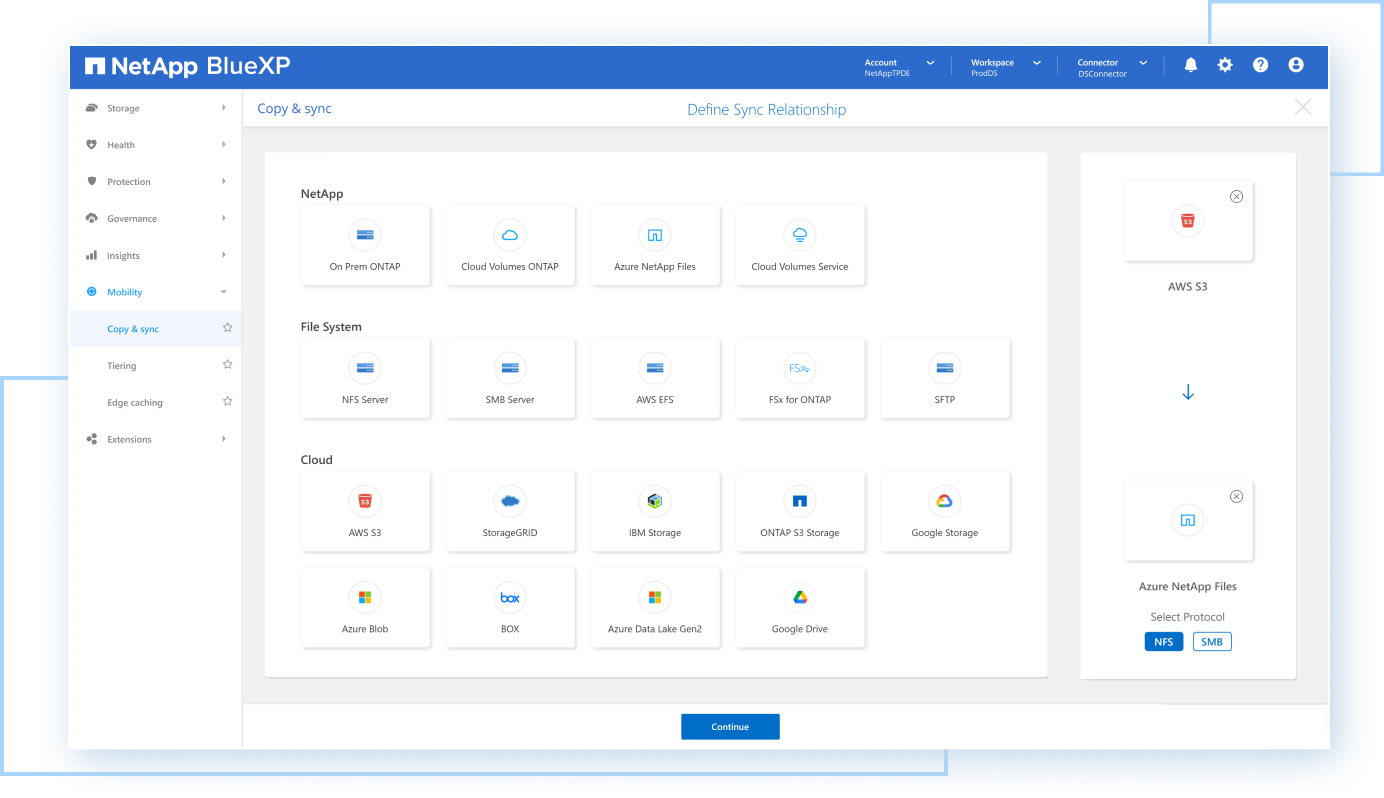
Task: Select the FSx for ONTAP tile
Action: [800, 378]
